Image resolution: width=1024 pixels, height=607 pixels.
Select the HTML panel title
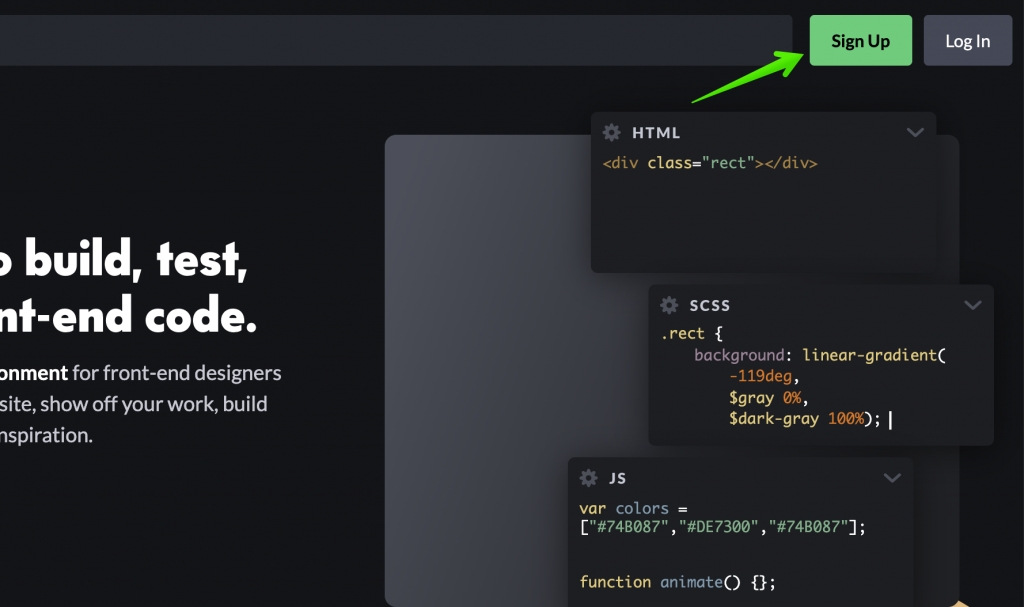[x=656, y=133]
